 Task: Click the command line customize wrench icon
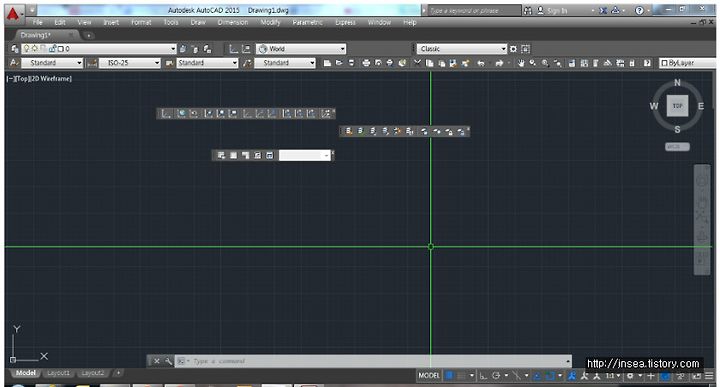[168, 361]
